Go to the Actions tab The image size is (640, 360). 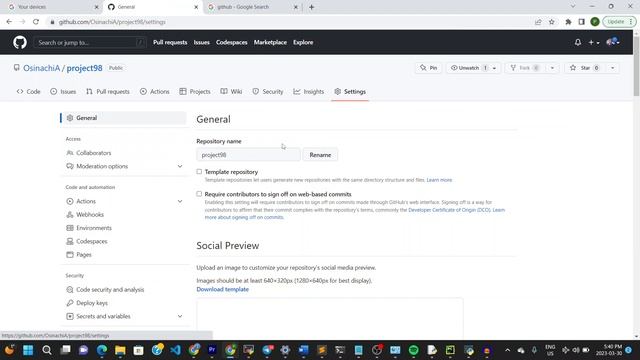click(154, 91)
